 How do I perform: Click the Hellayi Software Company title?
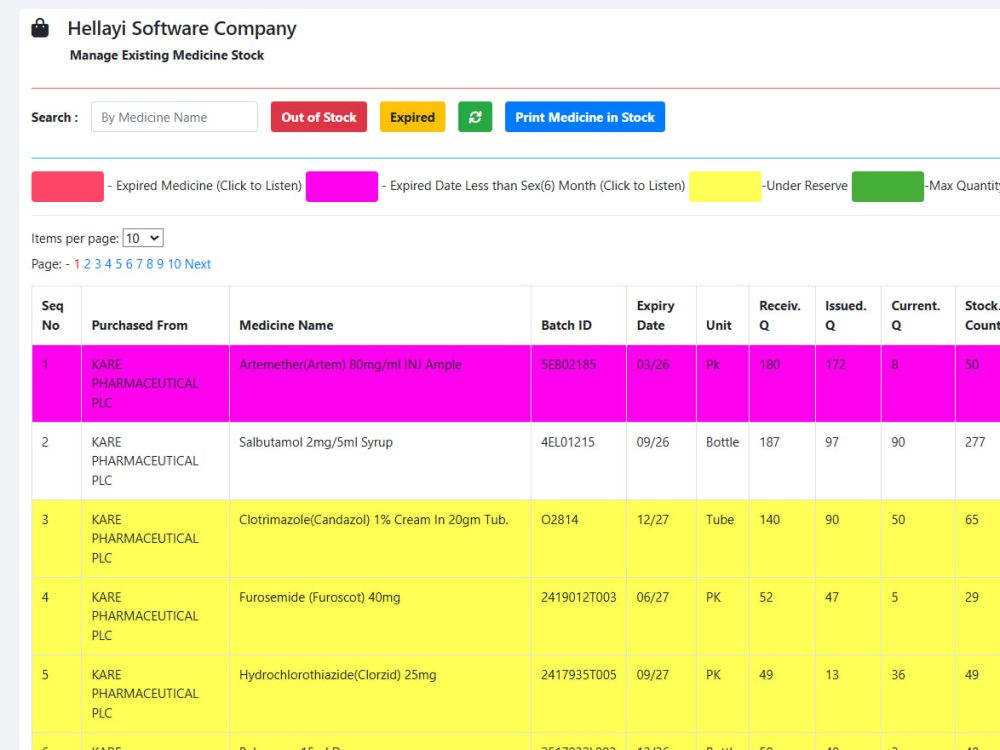pos(182,28)
